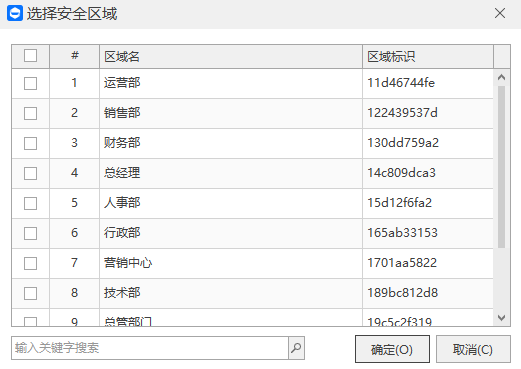
Task: Click the # column header
Action: pyautogui.click(x=74, y=57)
